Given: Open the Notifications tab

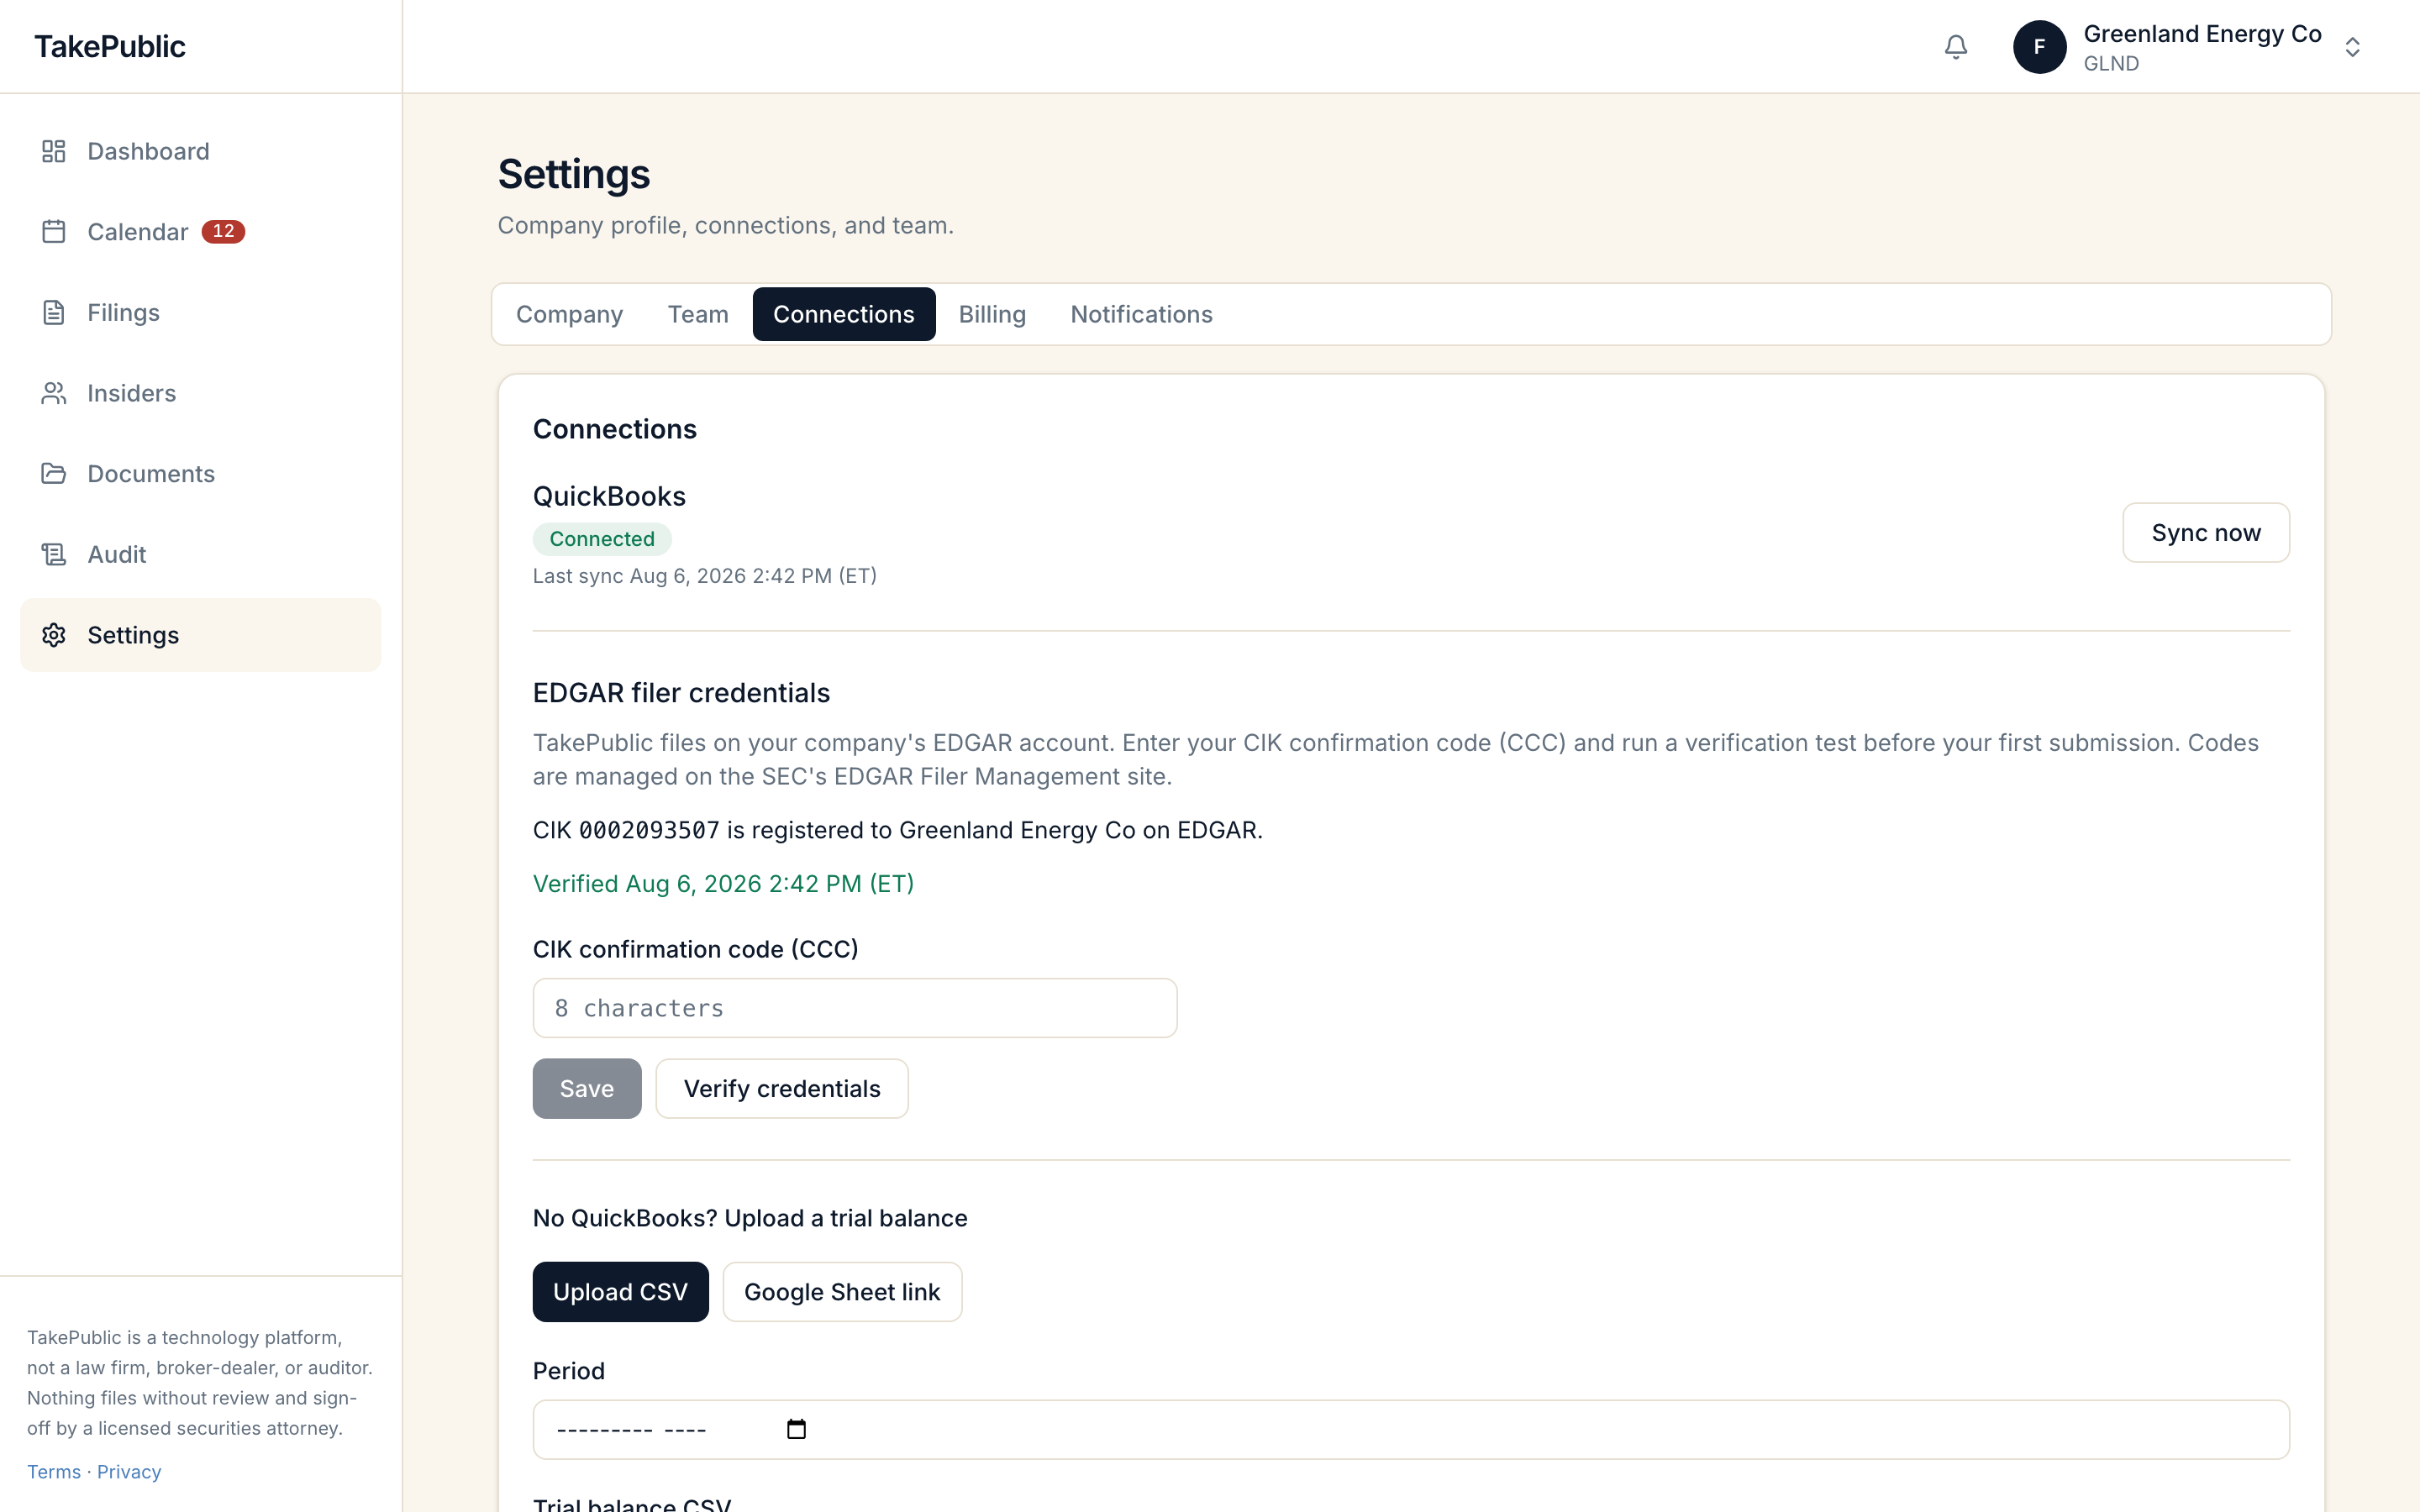Looking at the screenshot, I should pos(1141,314).
